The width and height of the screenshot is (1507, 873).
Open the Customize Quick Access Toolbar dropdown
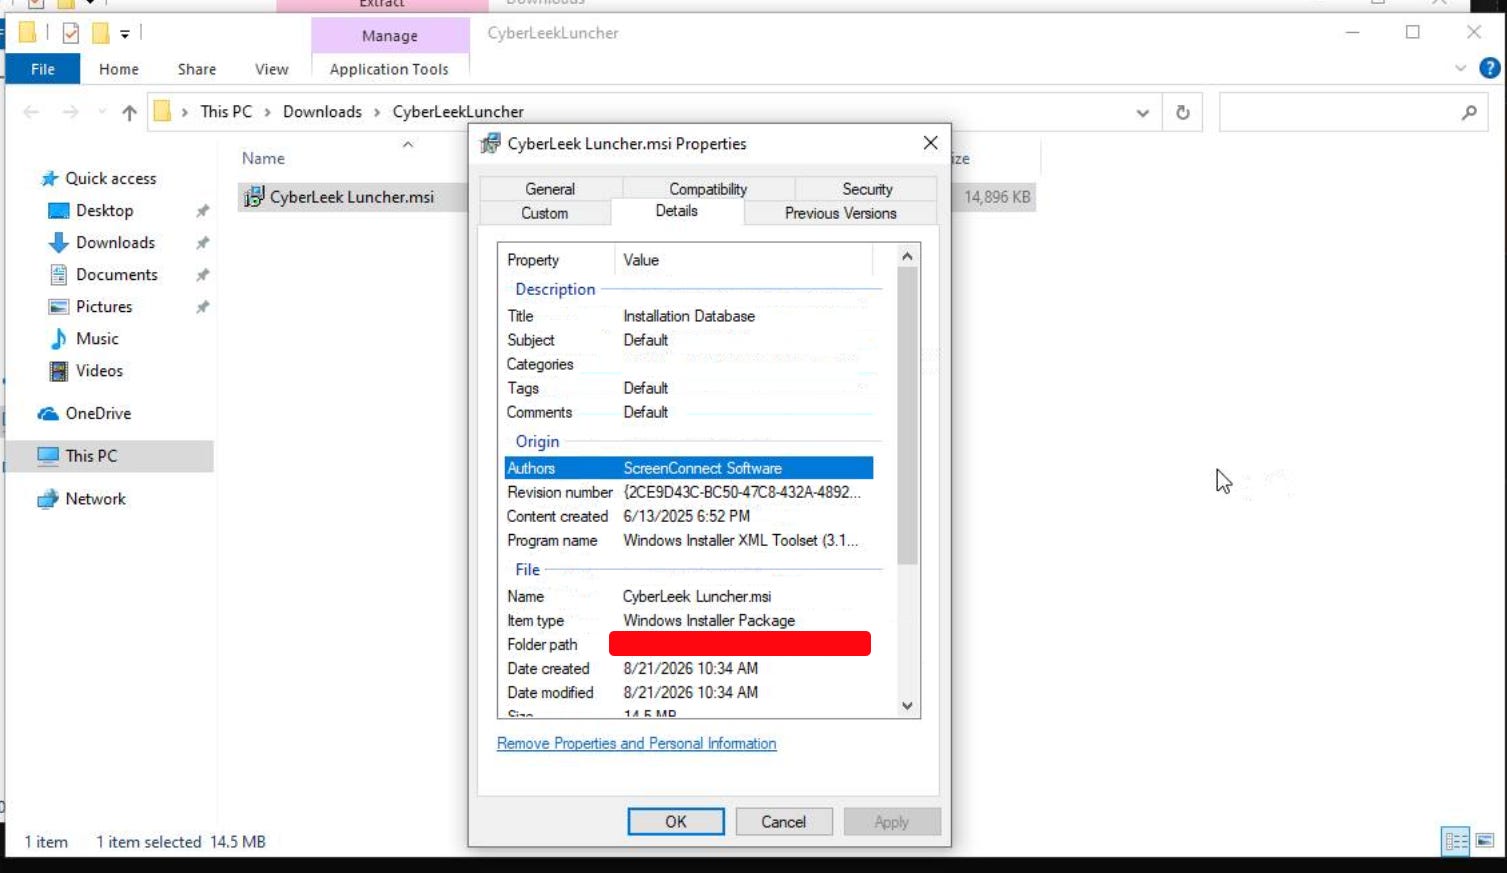click(125, 34)
